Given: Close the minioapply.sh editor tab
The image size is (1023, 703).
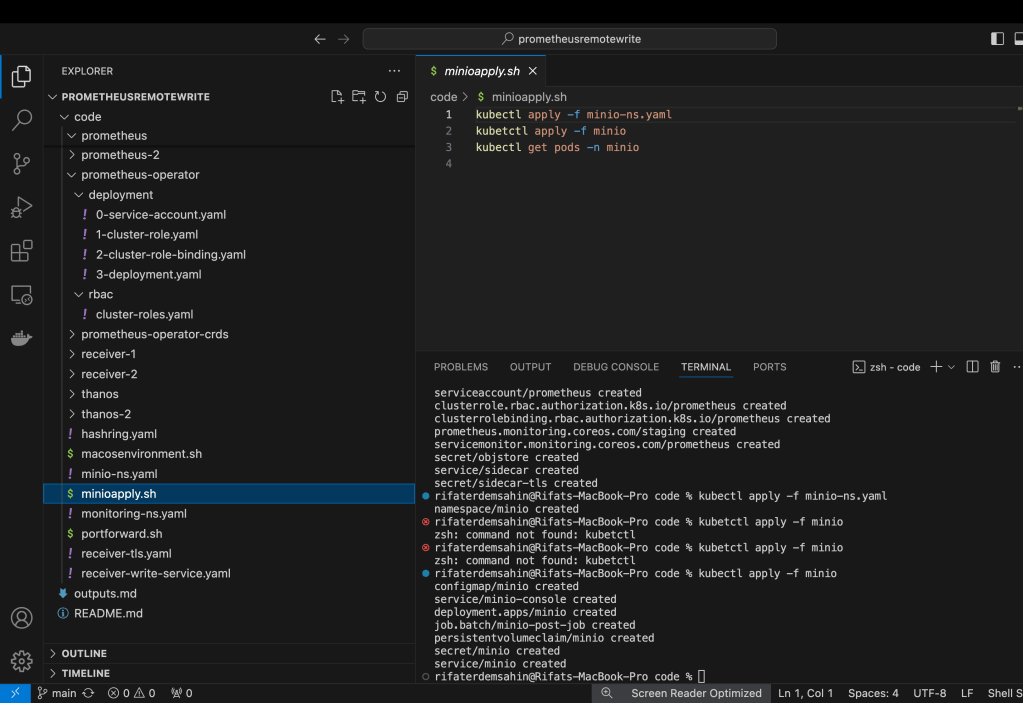Looking at the screenshot, I should [x=533, y=71].
